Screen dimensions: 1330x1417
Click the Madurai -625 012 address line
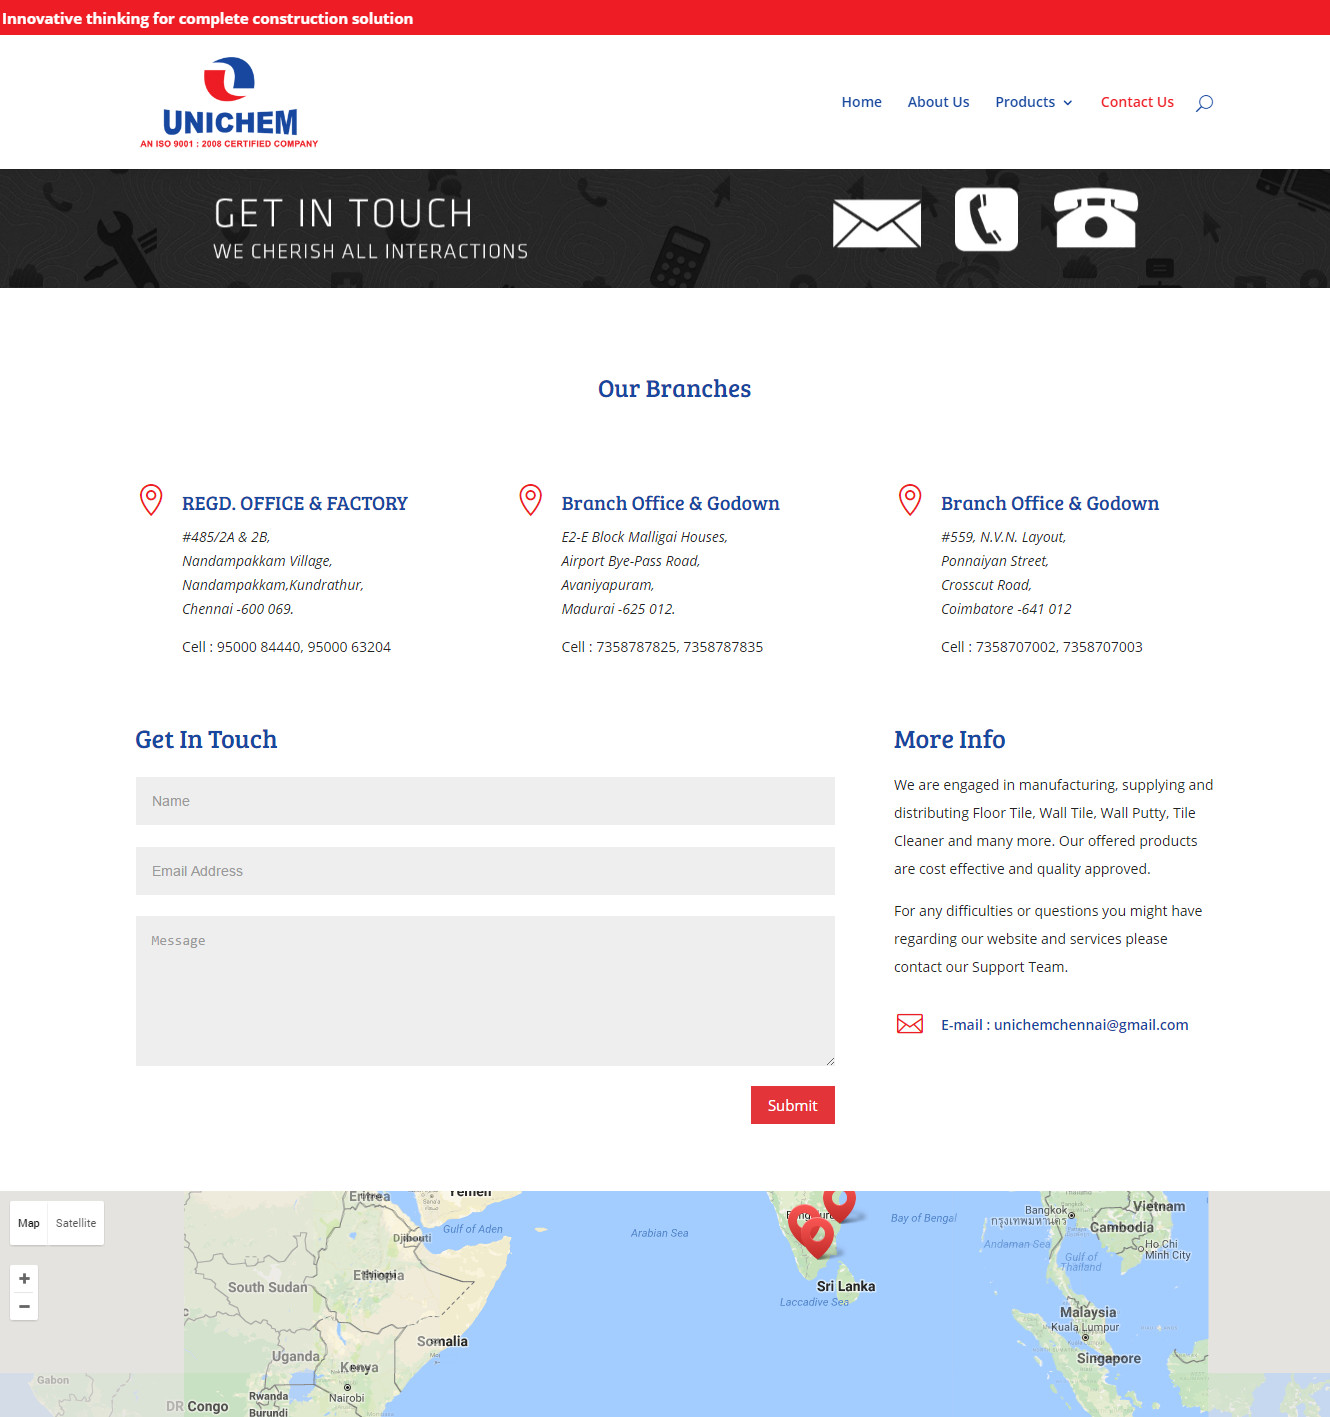click(x=618, y=609)
